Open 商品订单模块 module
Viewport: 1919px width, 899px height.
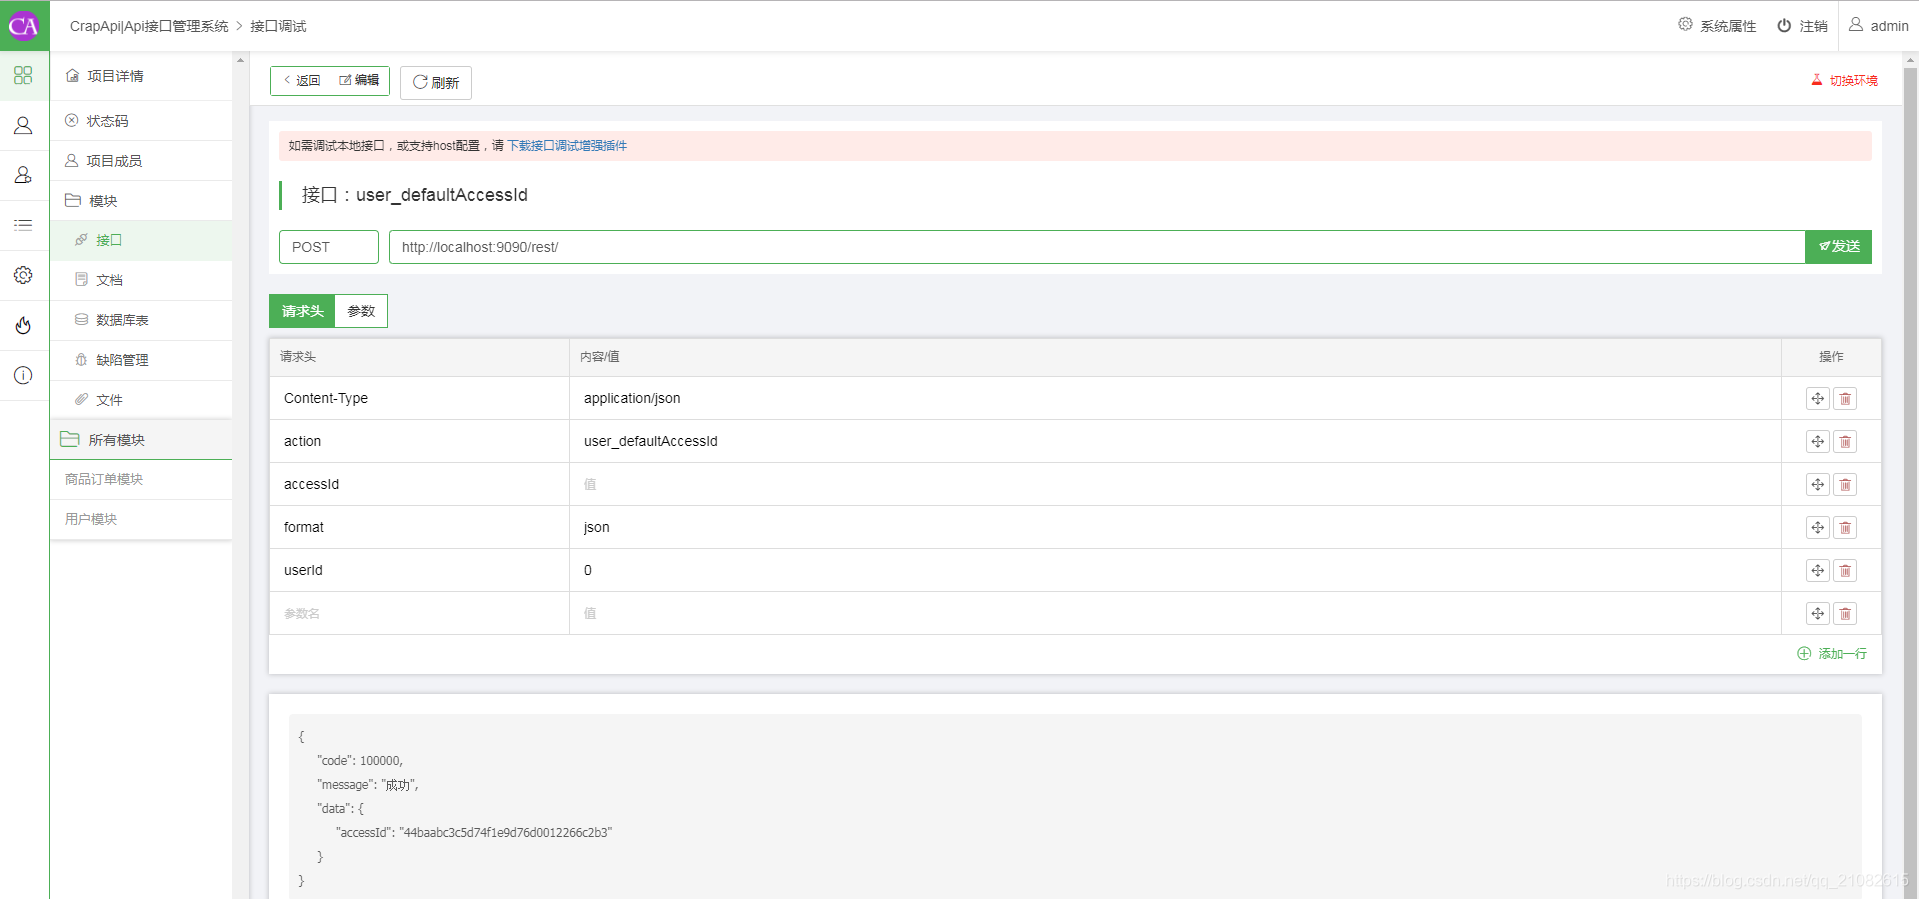(141, 480)
